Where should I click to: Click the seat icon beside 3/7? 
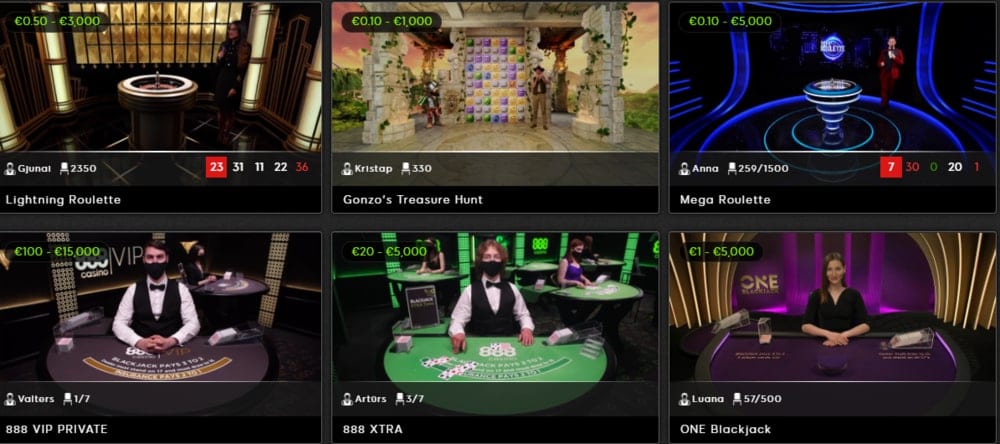click(x=400, y=399)
